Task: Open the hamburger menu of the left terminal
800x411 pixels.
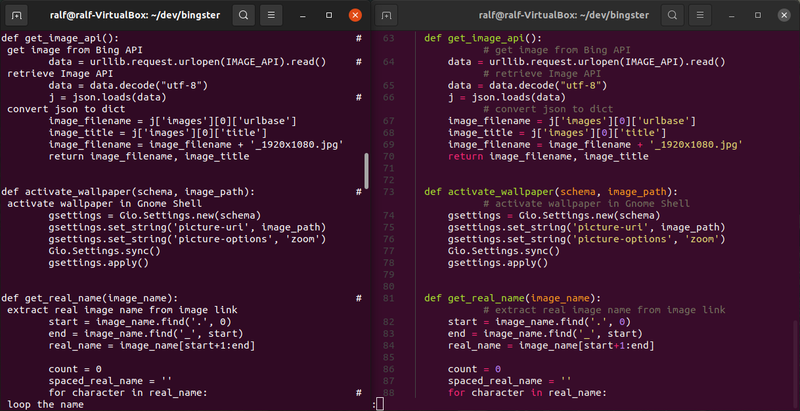Action: (x=271, y=15)
